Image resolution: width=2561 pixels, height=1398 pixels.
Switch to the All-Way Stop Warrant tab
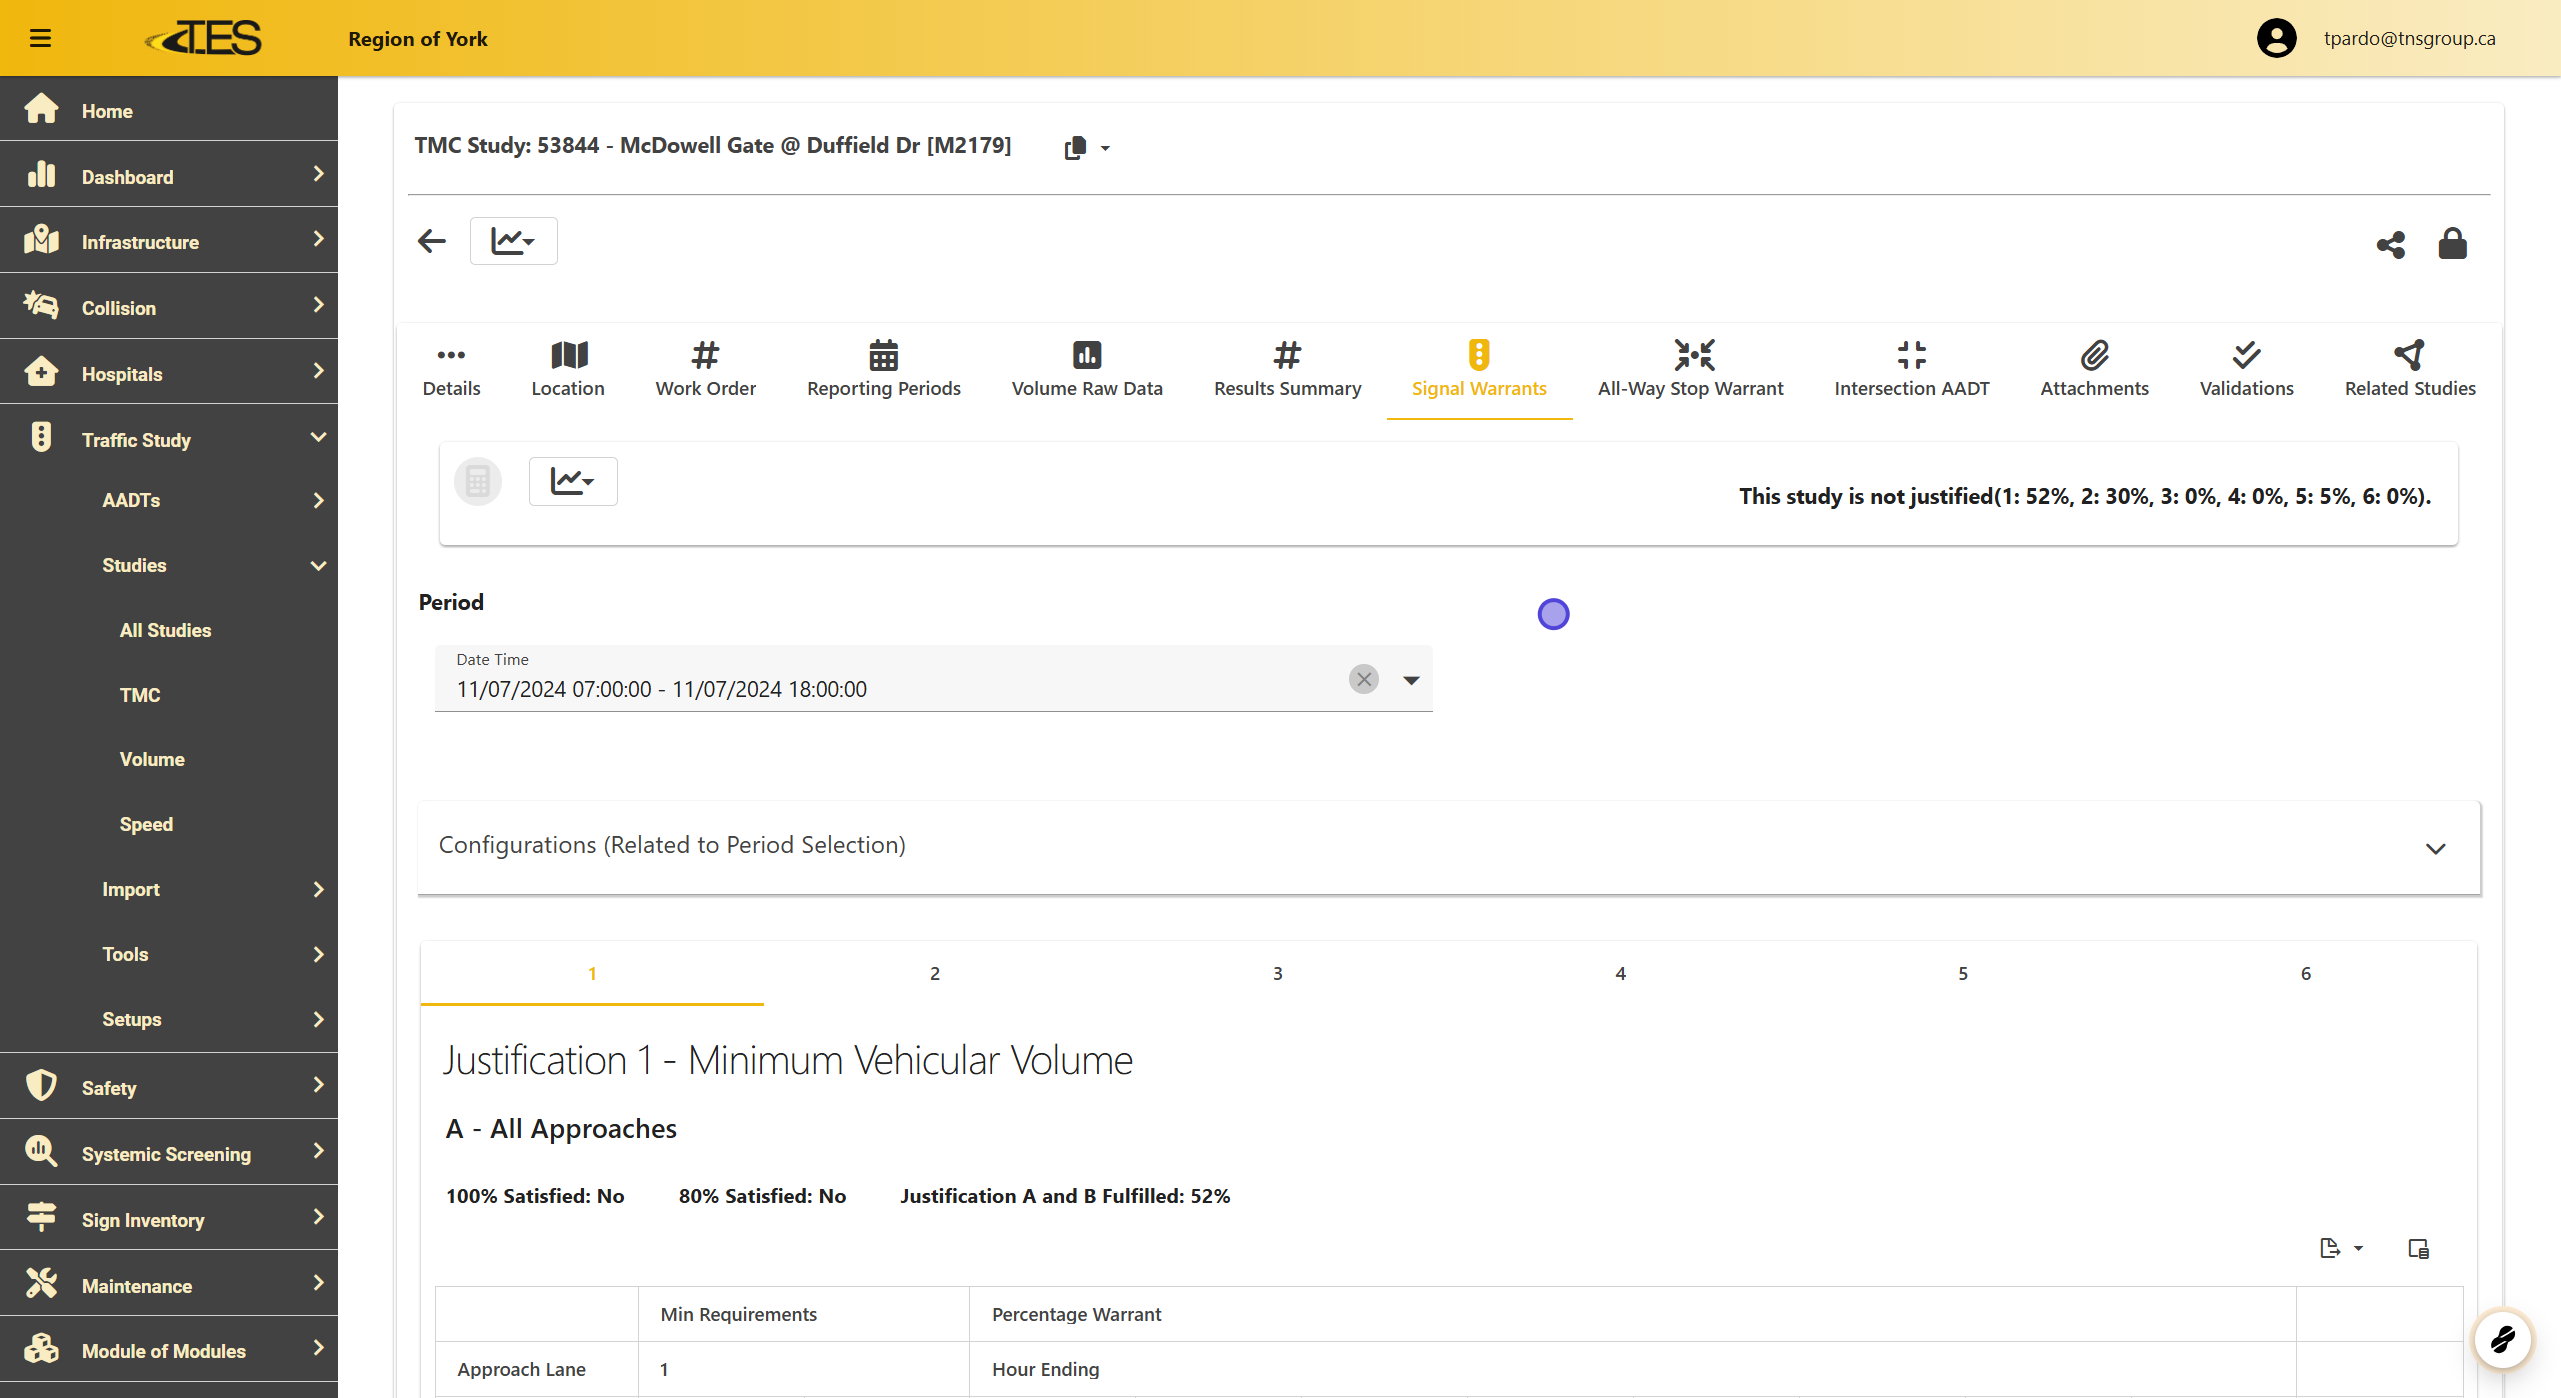coord(1690,369)
